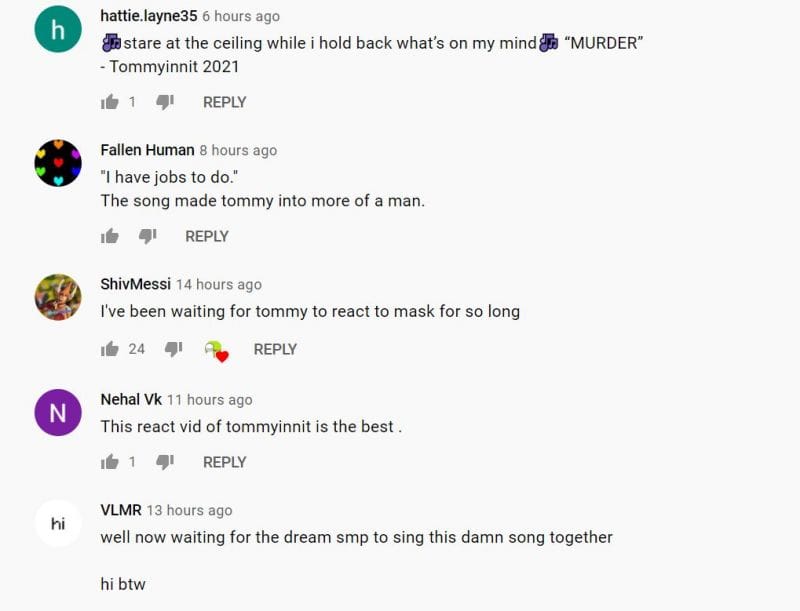
Task: Open VLMR's channel avatar
Action: point(58,522)
